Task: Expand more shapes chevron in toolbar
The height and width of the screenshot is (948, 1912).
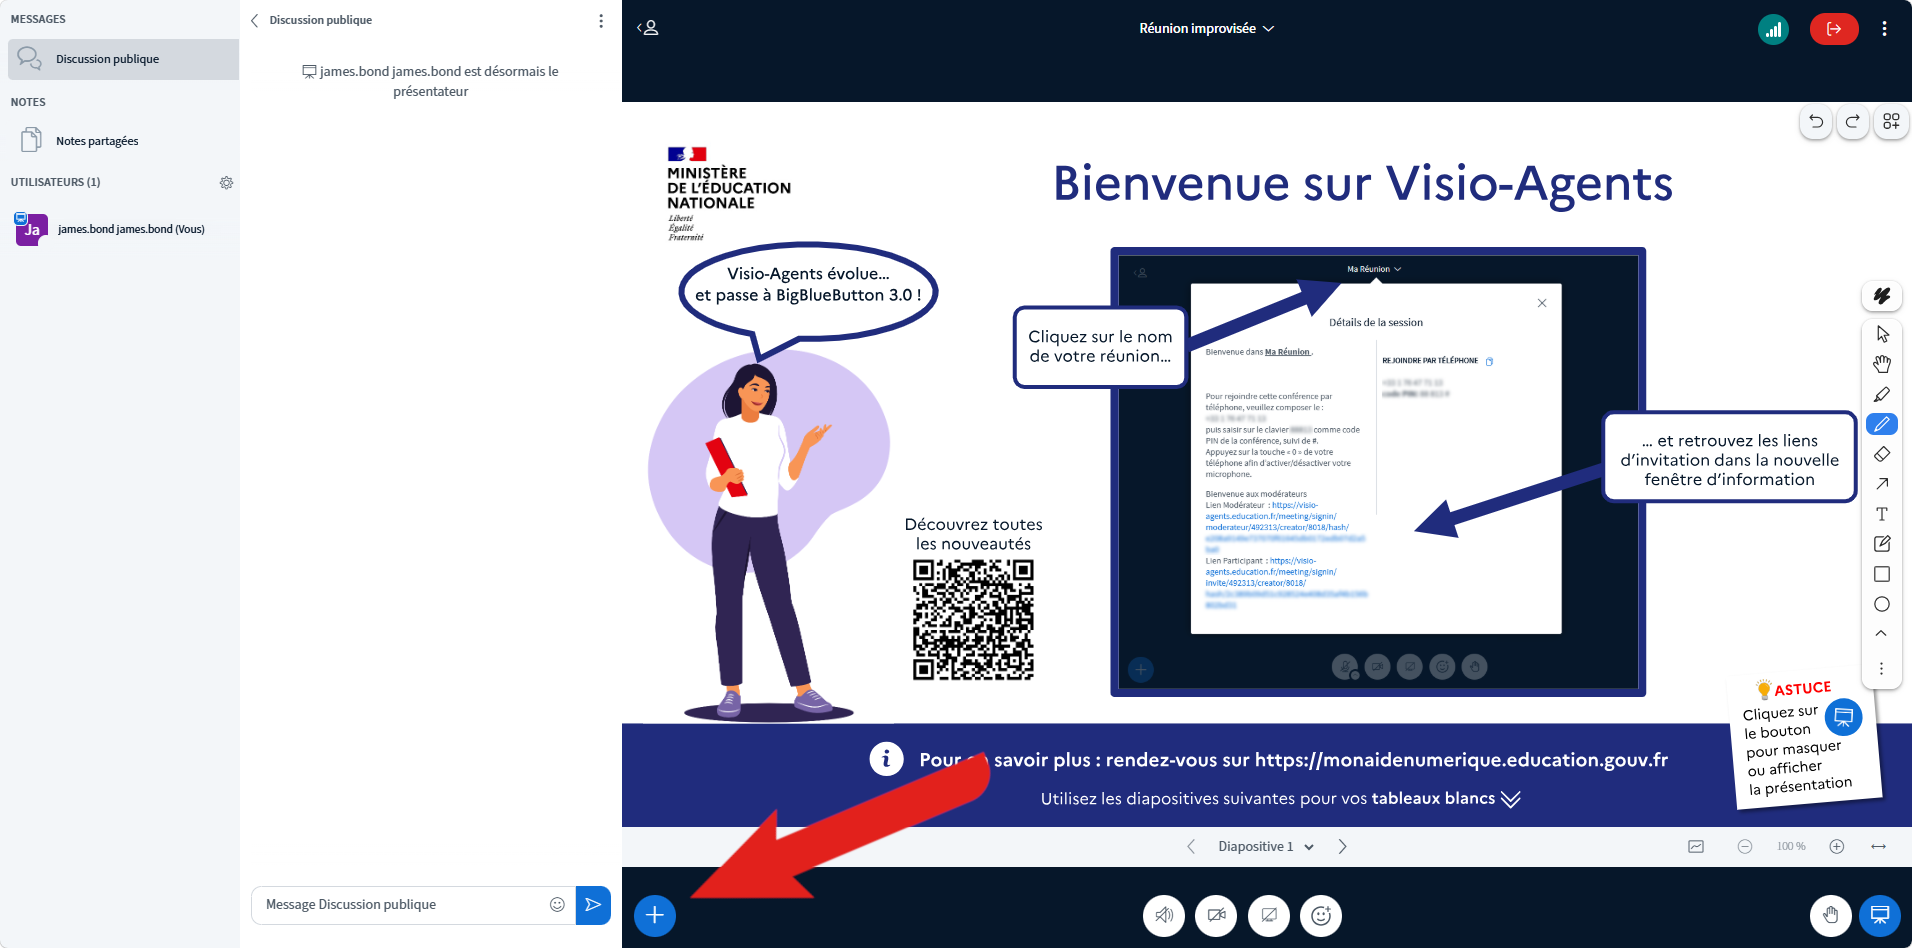Action: point(1881,633)
